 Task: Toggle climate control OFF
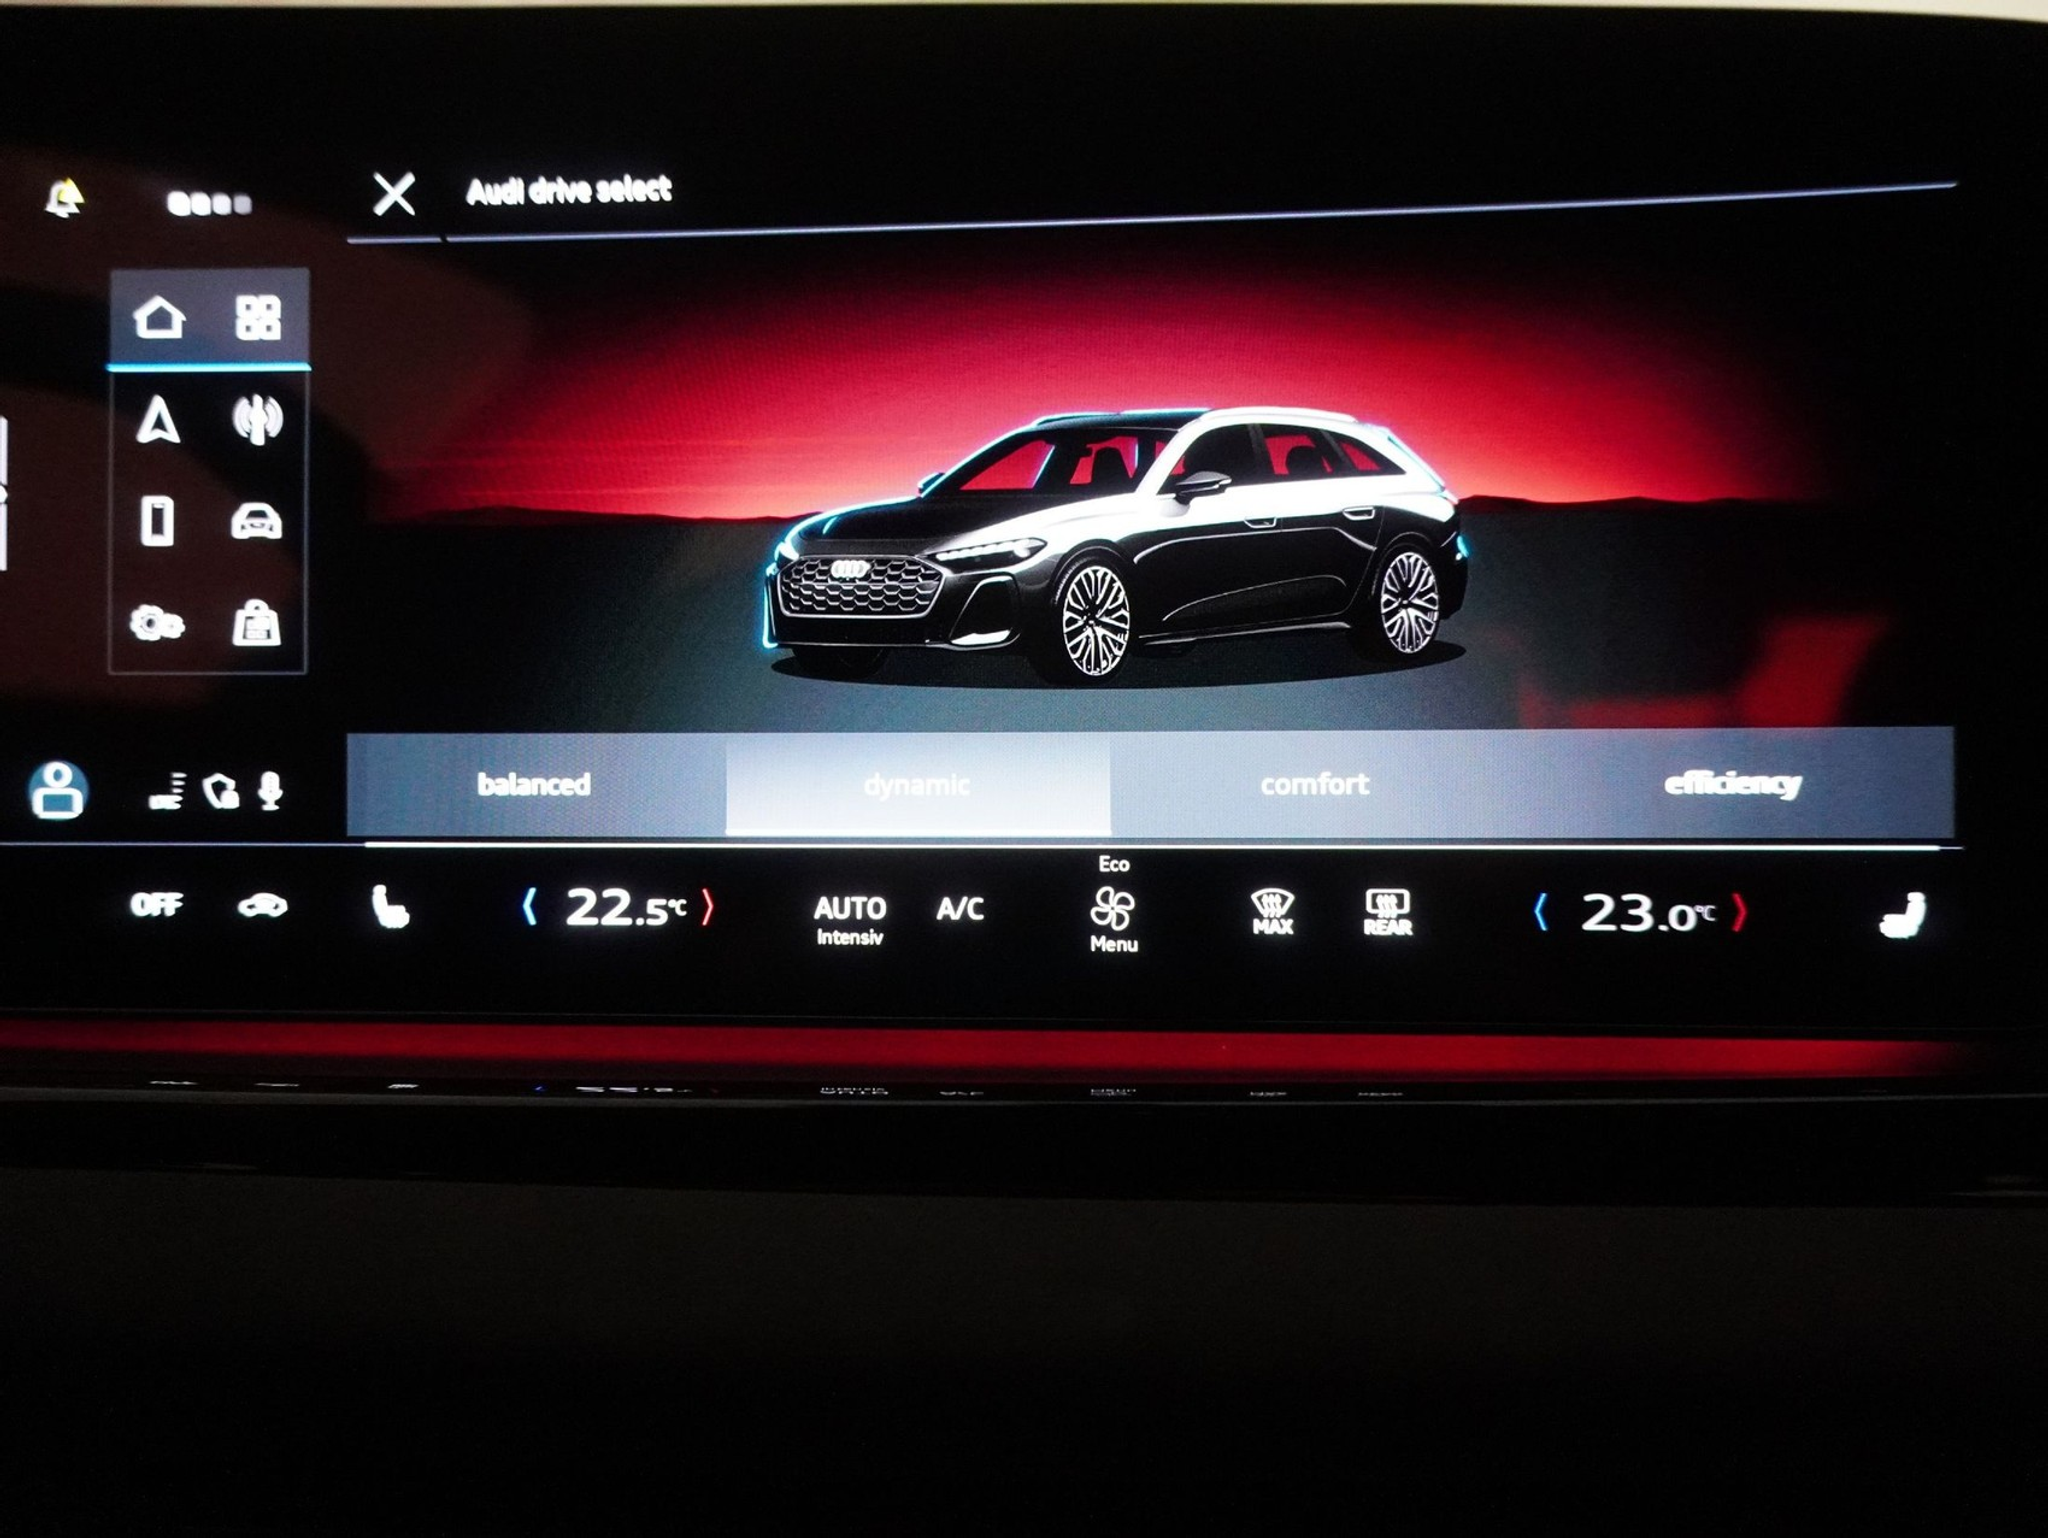pyautogui.click(x=158, y=905)
